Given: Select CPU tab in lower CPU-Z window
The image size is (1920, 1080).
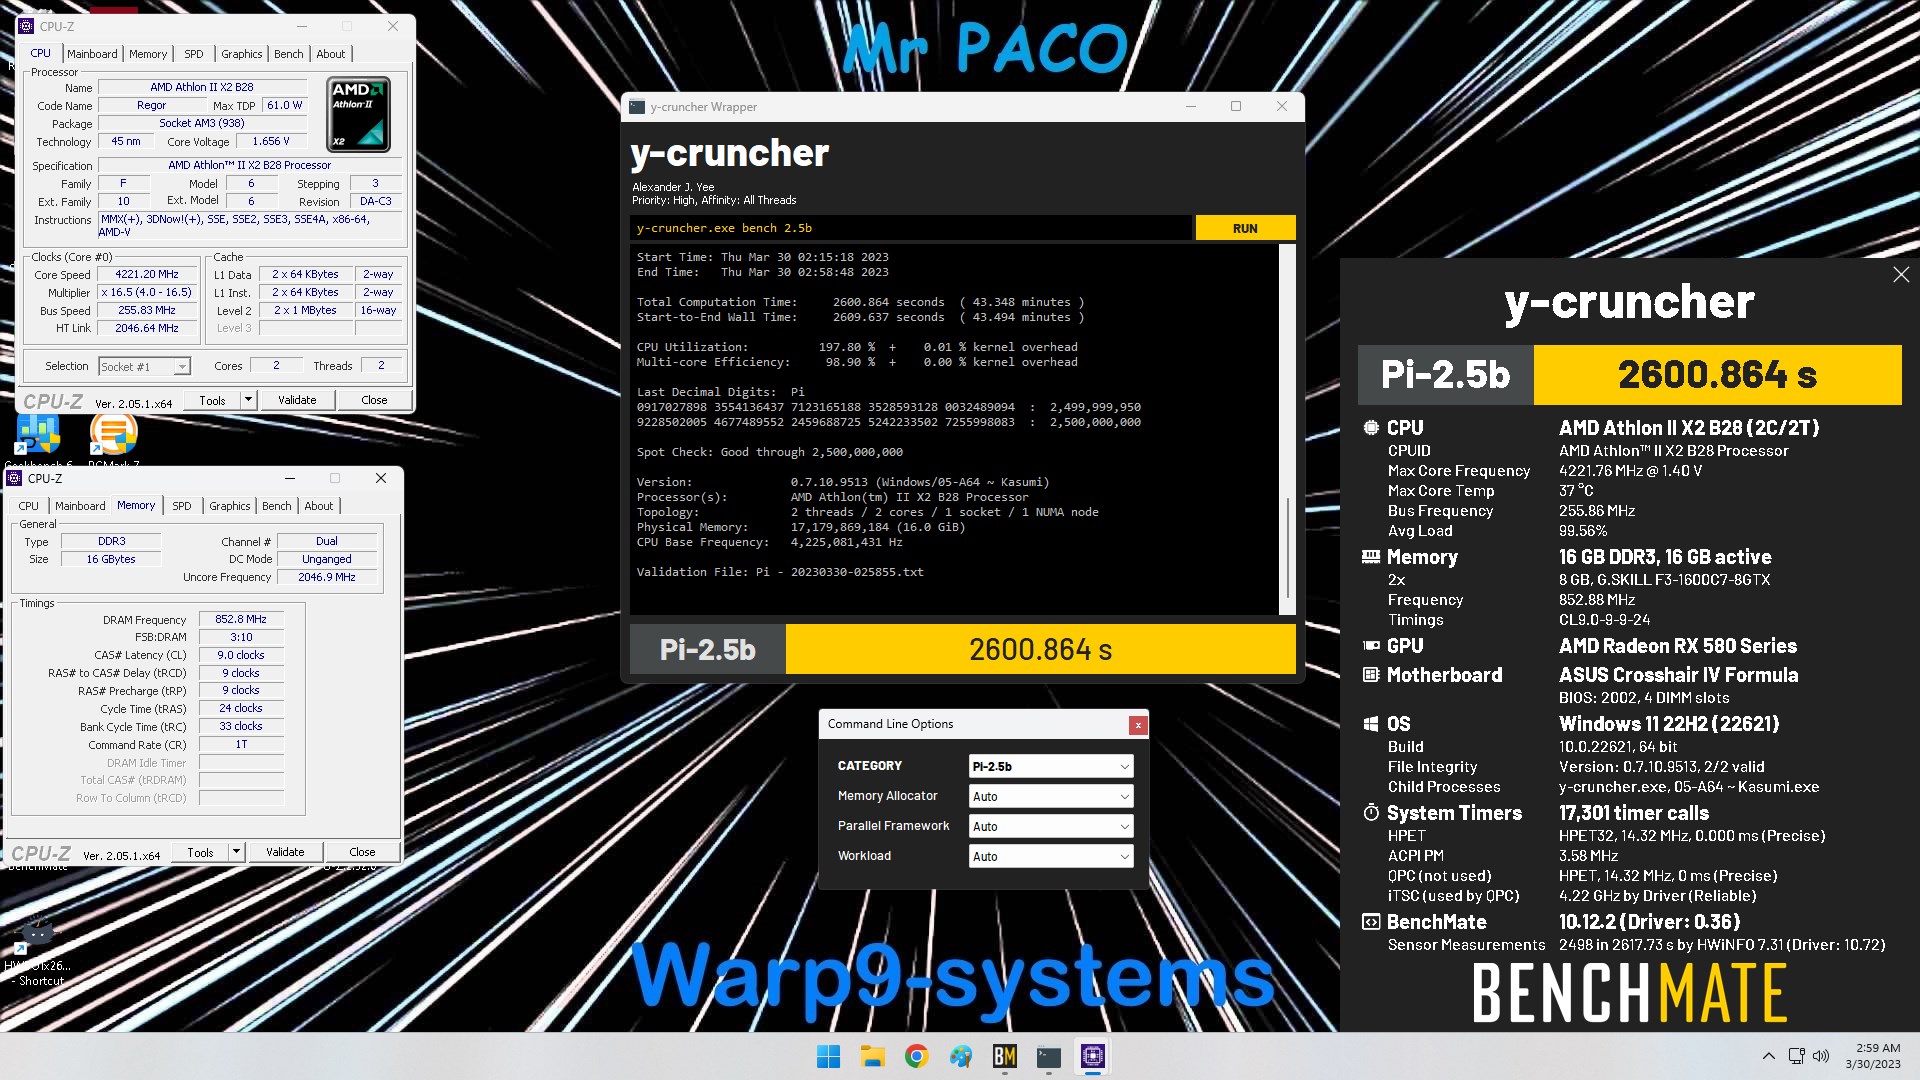Looking at the screenshot, I should [29, 506].
